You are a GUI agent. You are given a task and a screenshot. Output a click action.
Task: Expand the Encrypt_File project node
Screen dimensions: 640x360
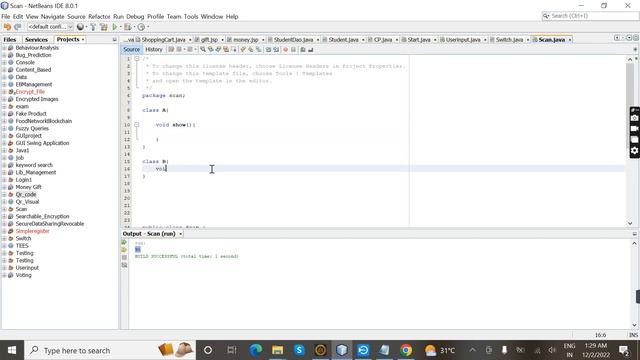[4, 92]
